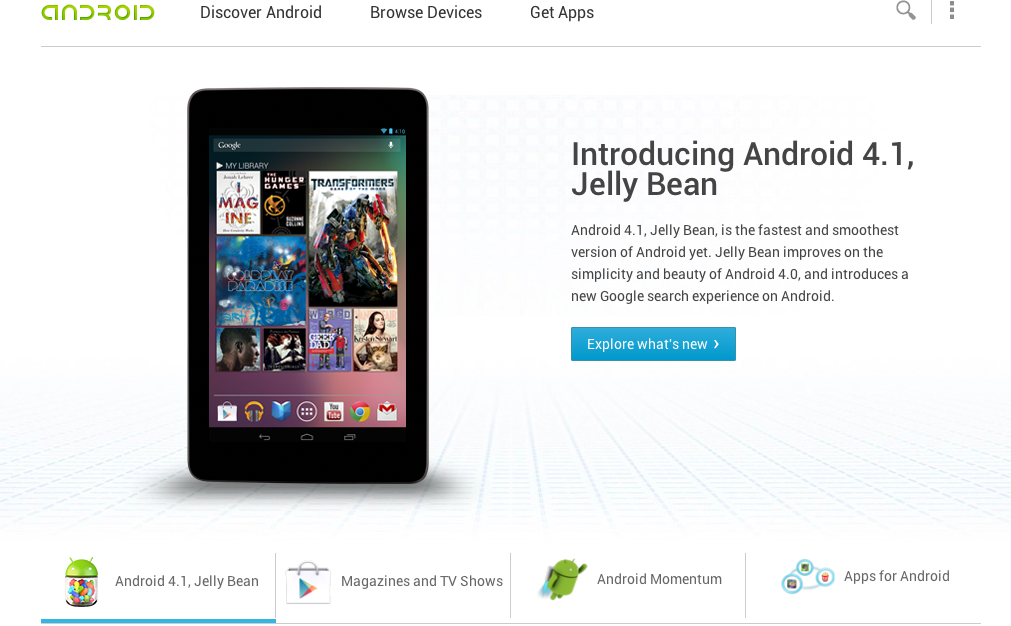Viewport: 1011px width, 626px height.
Task: Click the Chrome icon on the tablet dock
Action: click(360, 411)
